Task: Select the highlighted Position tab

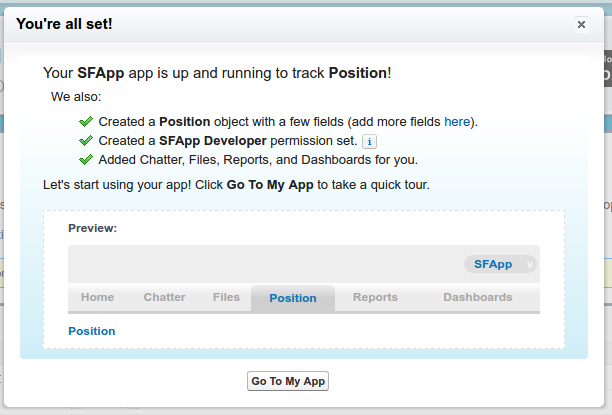Action: point(293,298)
